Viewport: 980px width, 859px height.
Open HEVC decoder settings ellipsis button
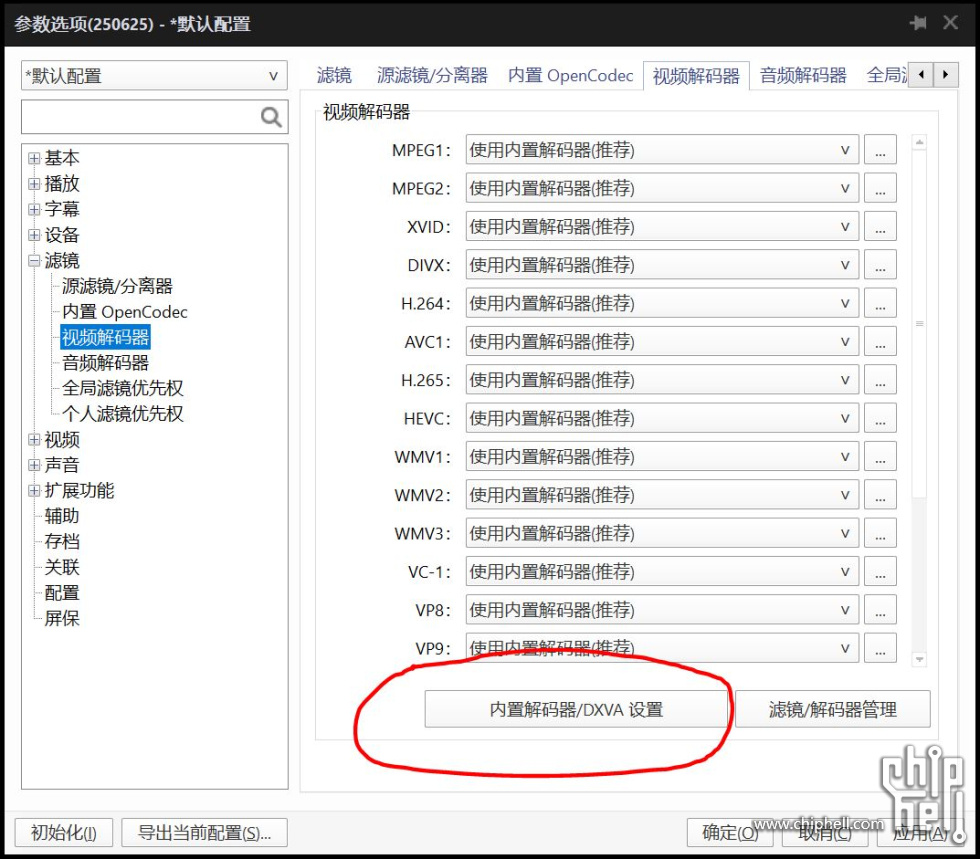coord(880,418)
